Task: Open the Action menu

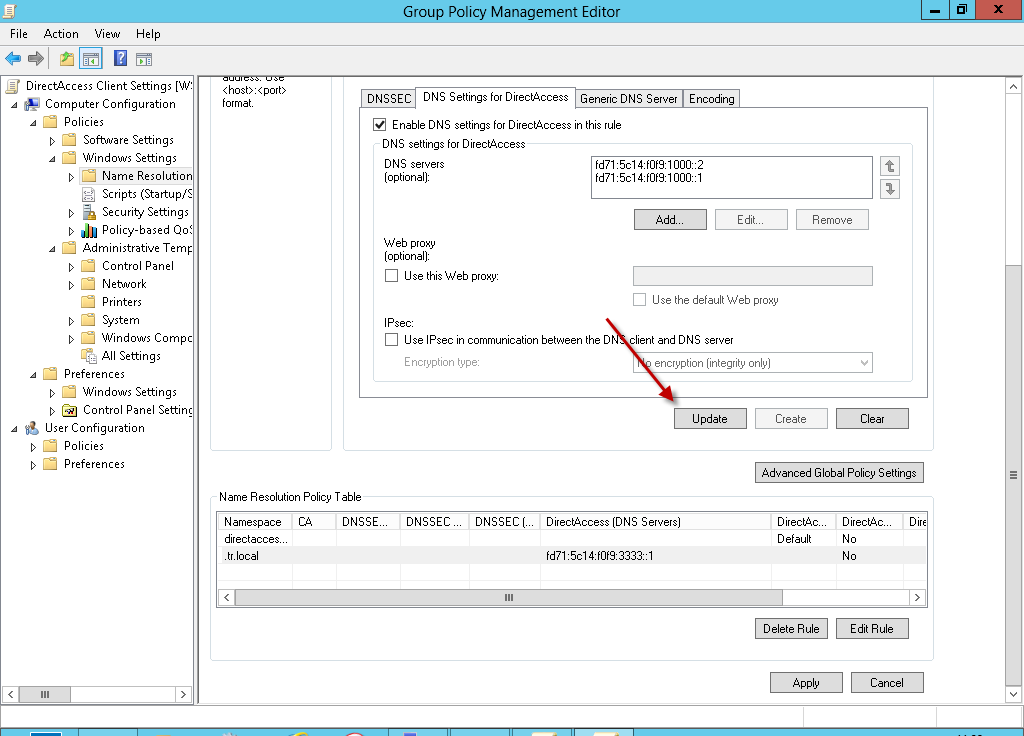Action: (x=61, y=34)
